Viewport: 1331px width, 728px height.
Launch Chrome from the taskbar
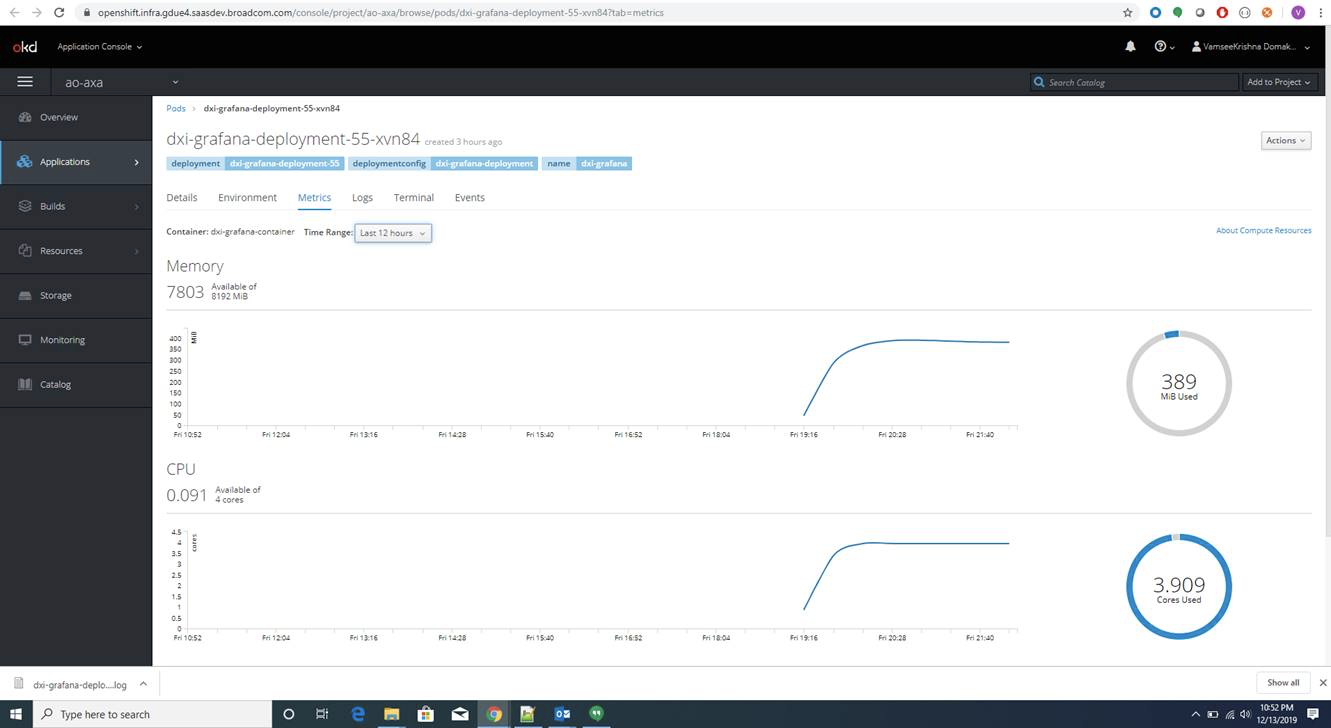point(493,714)
